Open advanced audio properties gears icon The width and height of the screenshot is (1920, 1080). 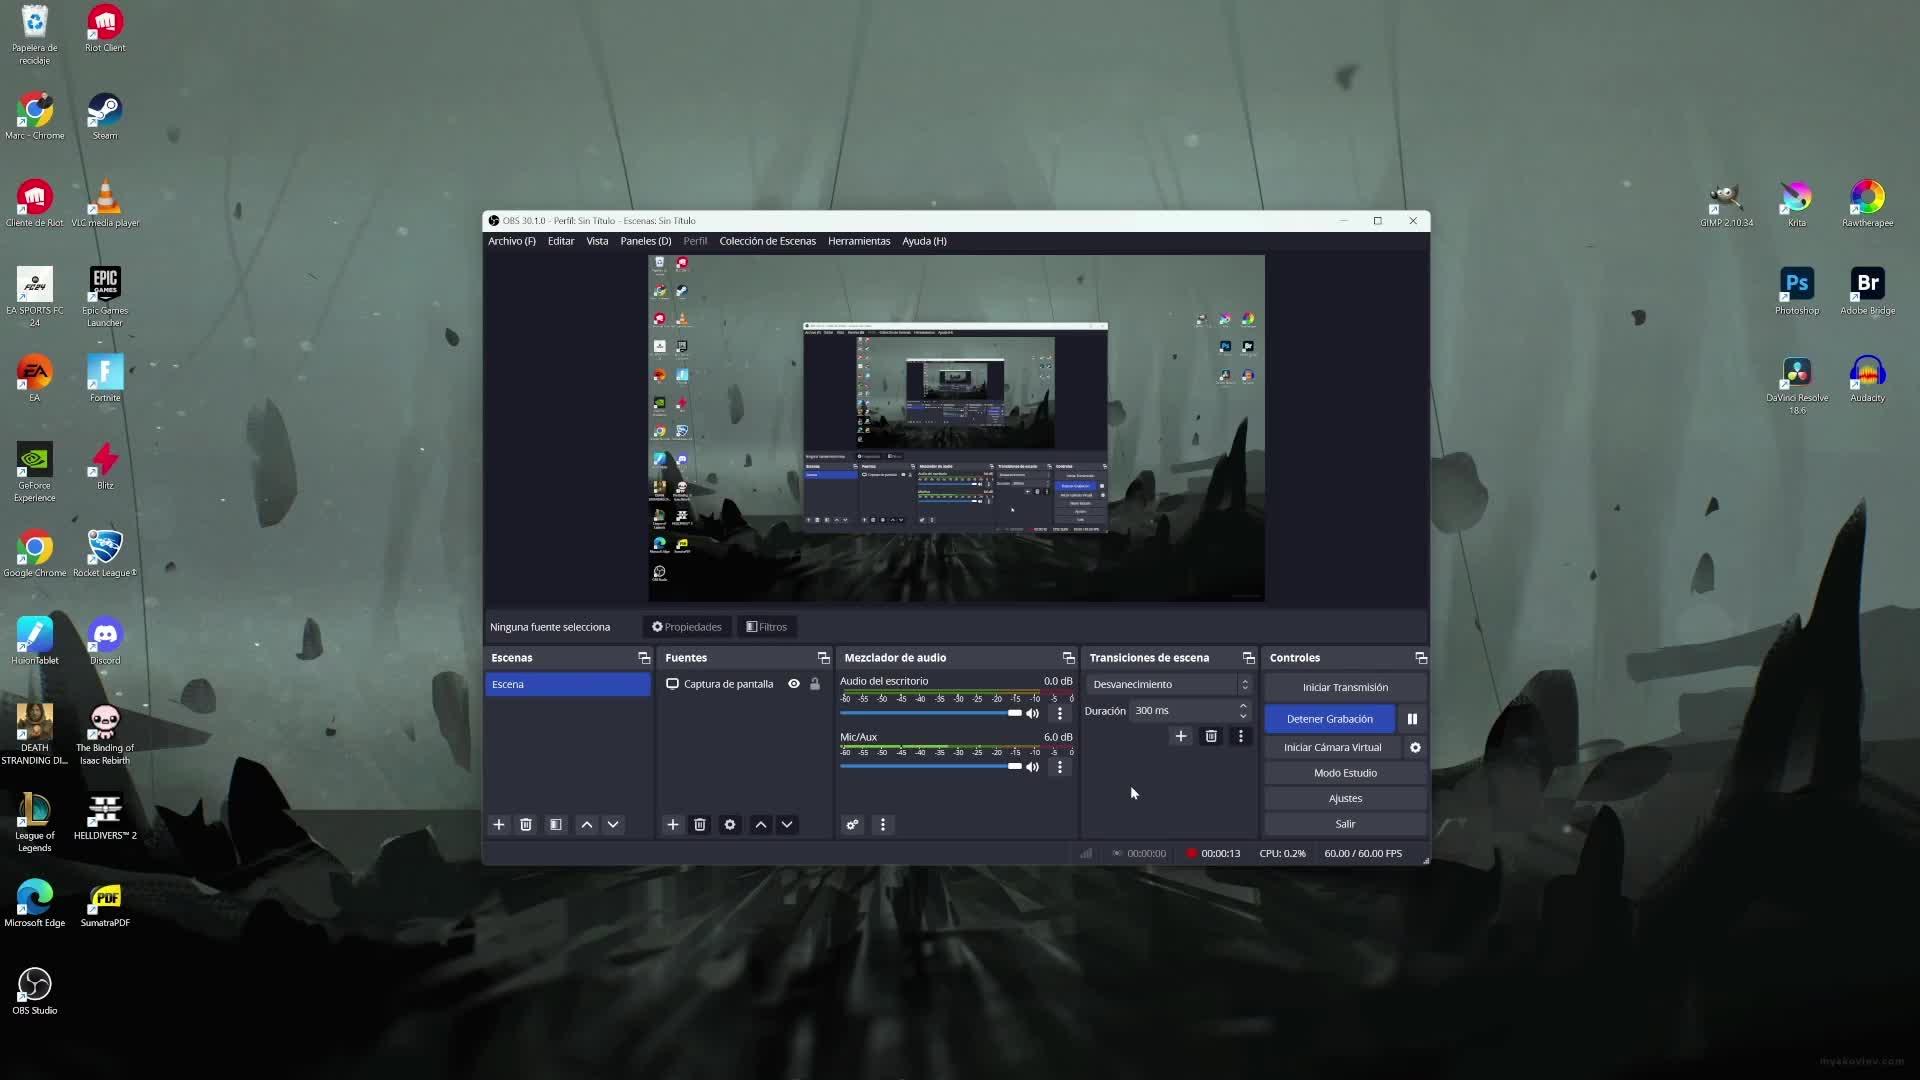[x=852, y=825]
